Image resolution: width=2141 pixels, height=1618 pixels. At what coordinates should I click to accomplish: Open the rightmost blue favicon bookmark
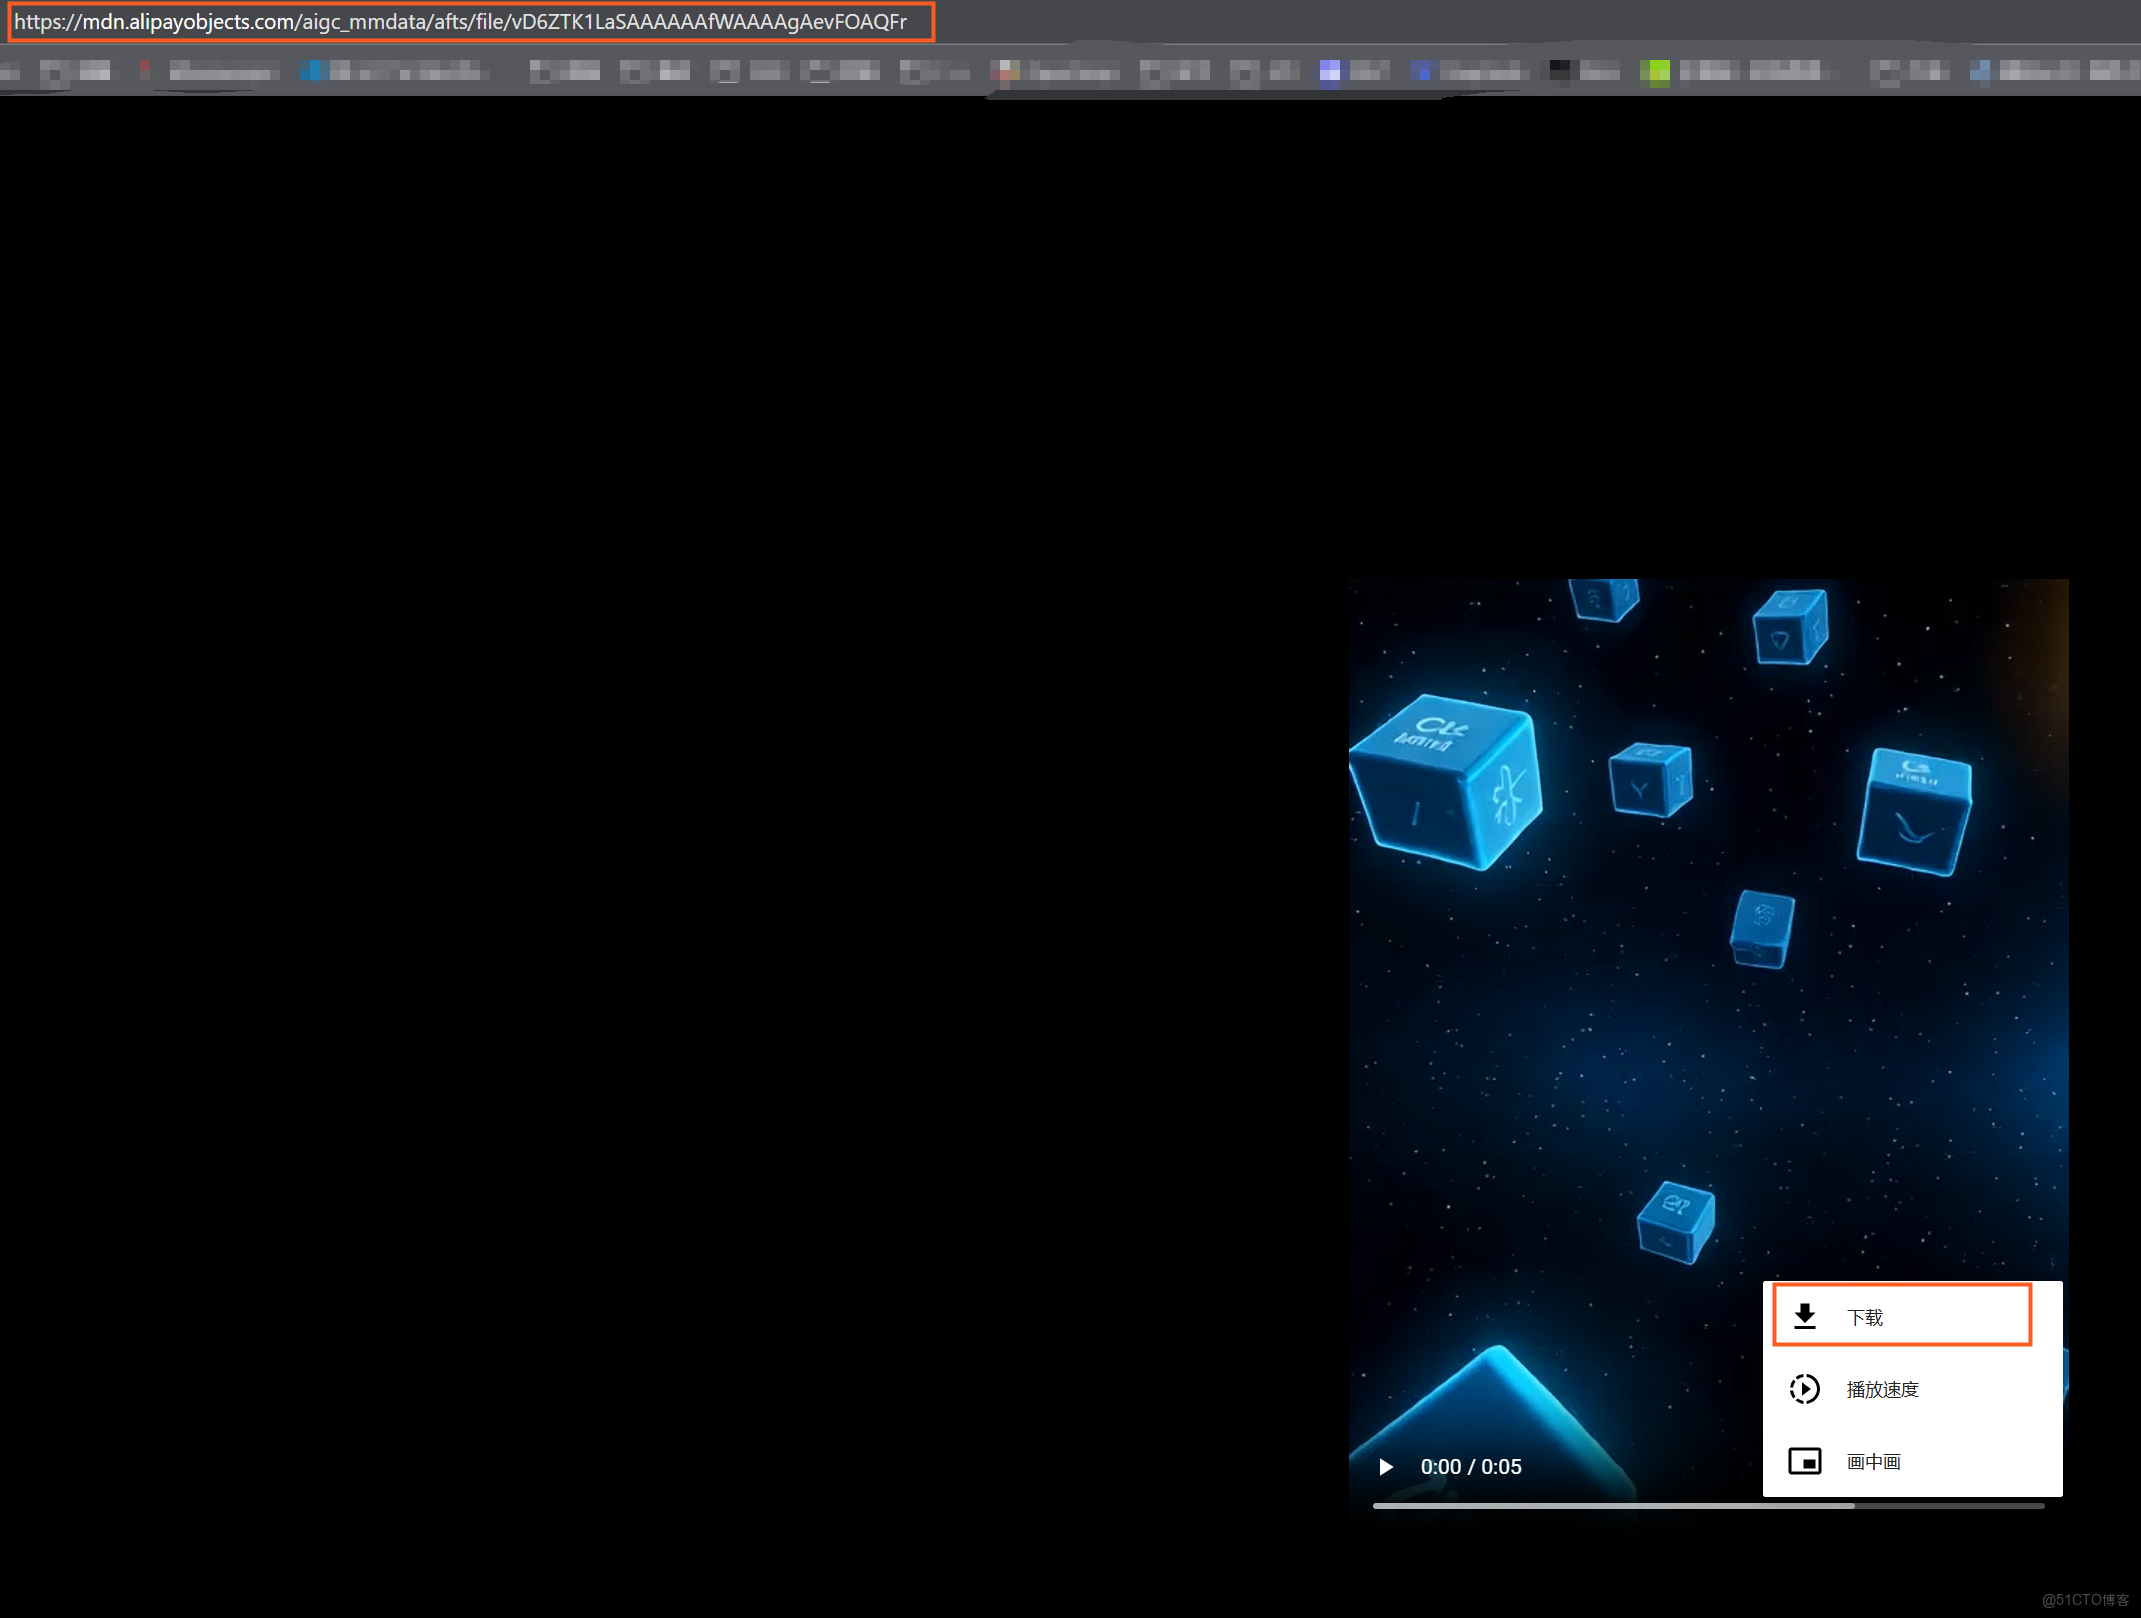(x=1980, y=71)
